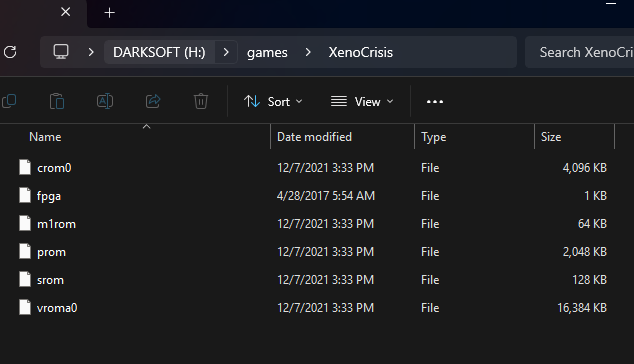The height and width of the screenshot is (364, 634).
Task: Select file named fpga
Action: tap(49, 196)
